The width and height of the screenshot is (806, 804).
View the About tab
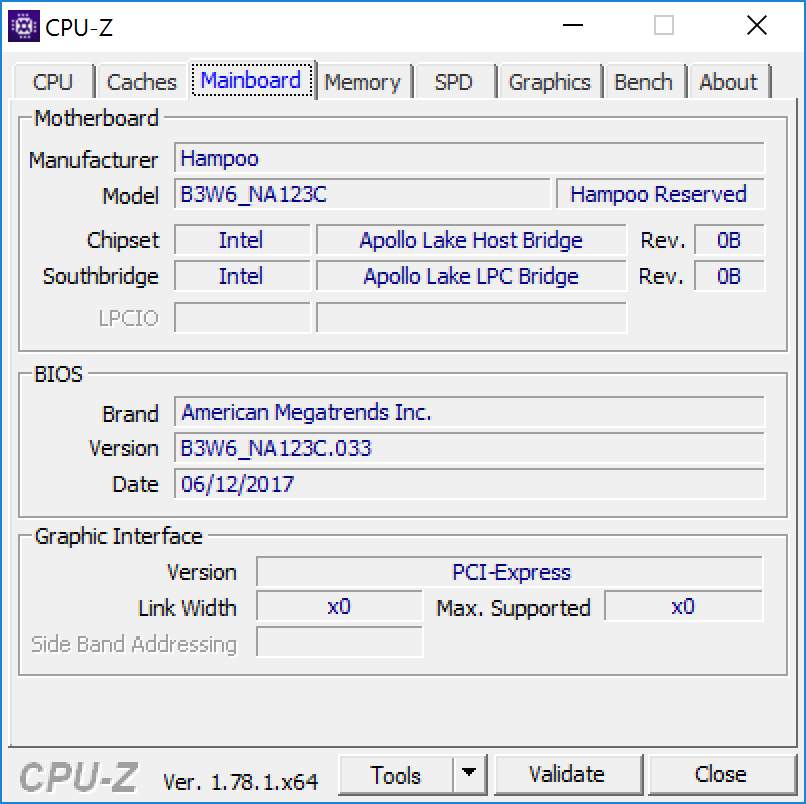click(x=728, y=82)
